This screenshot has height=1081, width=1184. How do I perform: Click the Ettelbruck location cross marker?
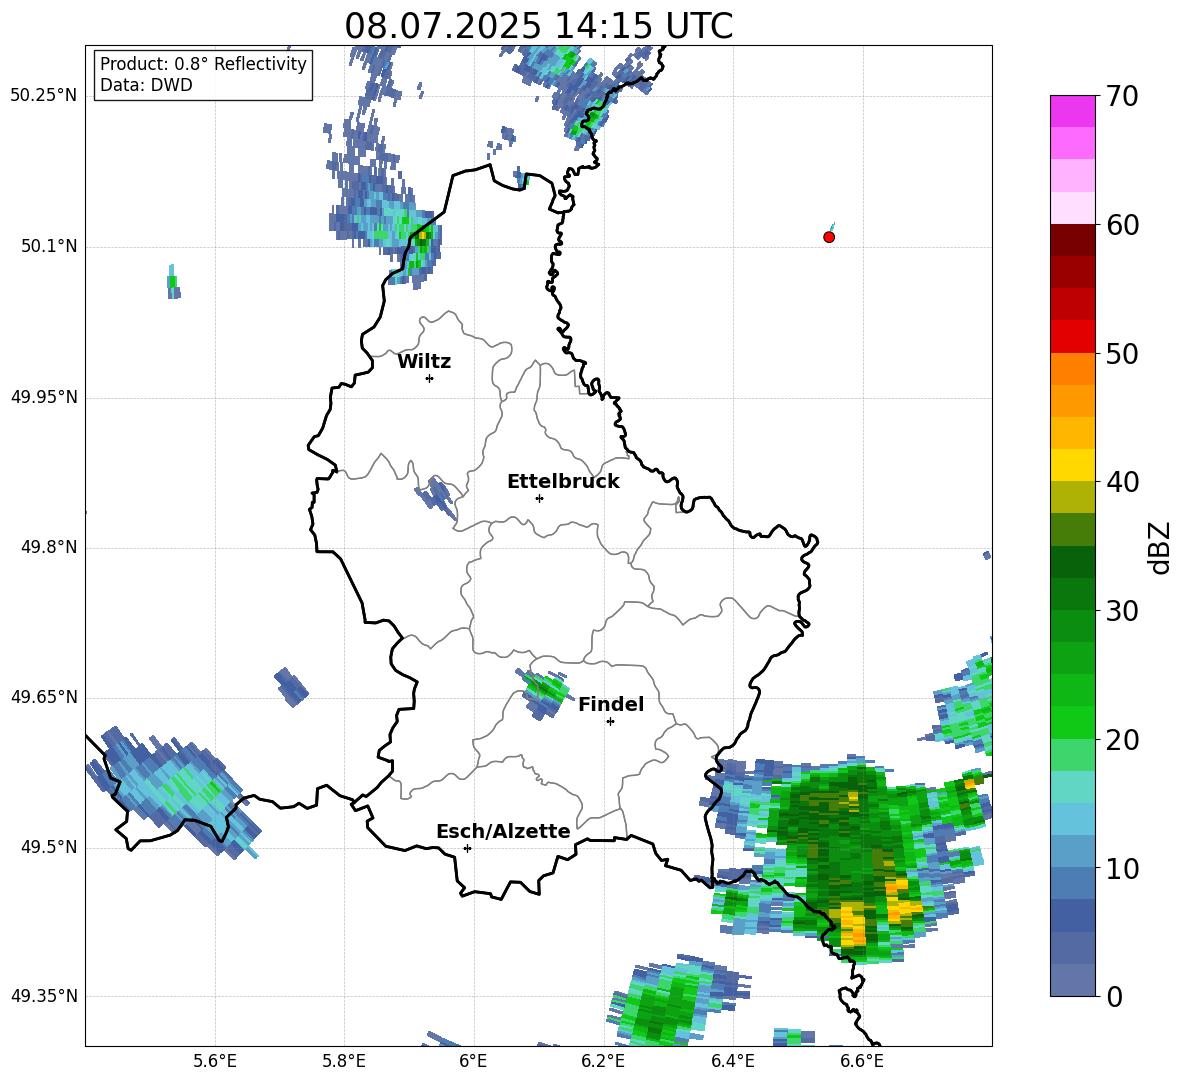tap(539, 498)
